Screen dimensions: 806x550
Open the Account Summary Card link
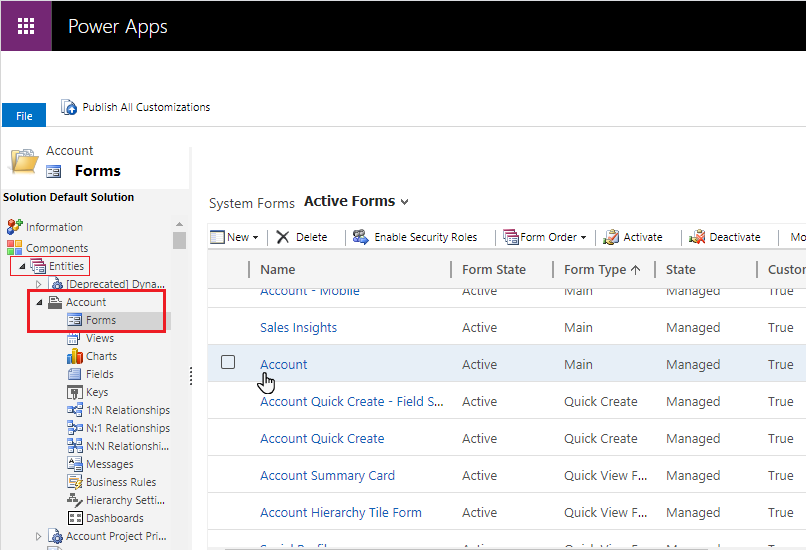[x=327, y=475]
